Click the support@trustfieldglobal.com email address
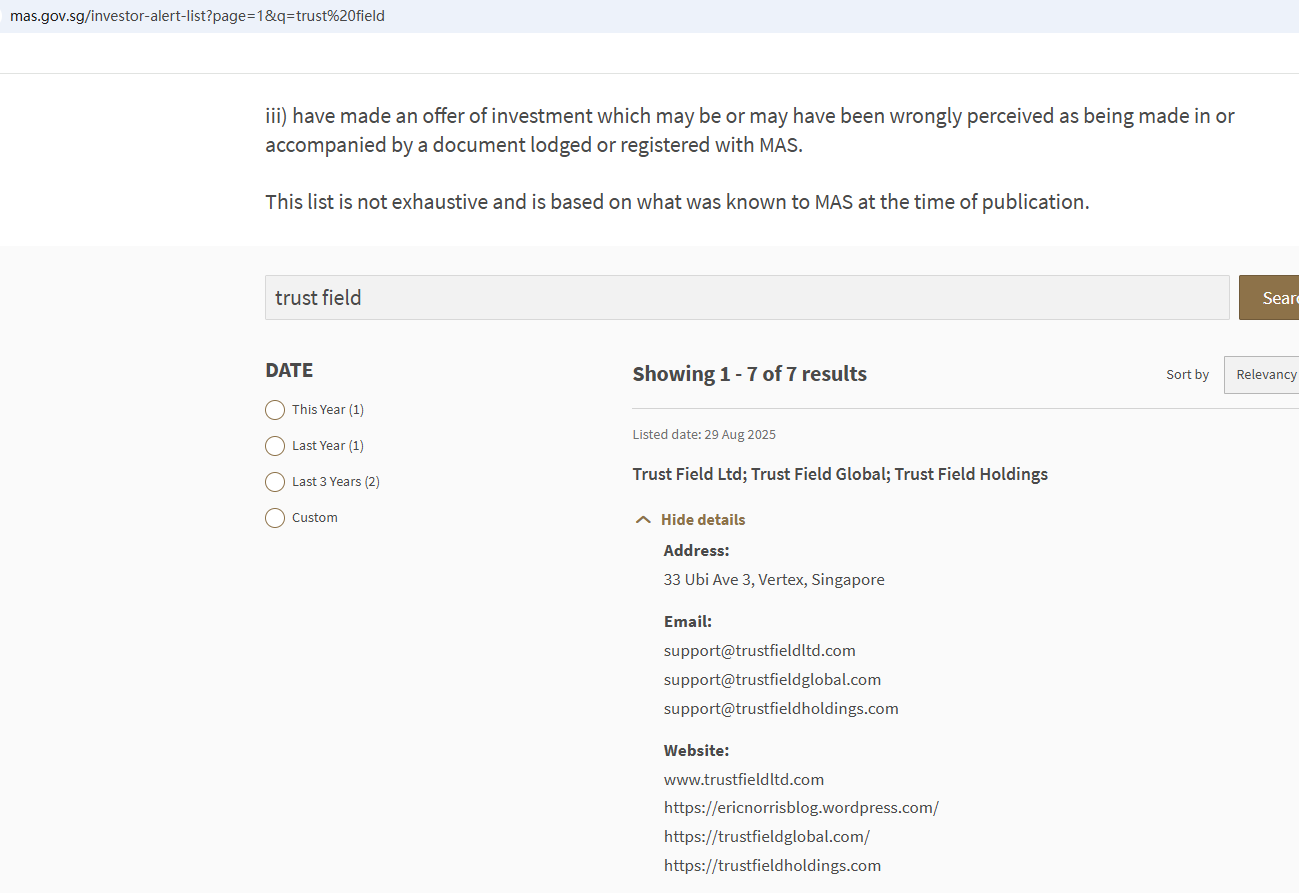The height and width of the screenshot is (893, 1299). (772, 680)
